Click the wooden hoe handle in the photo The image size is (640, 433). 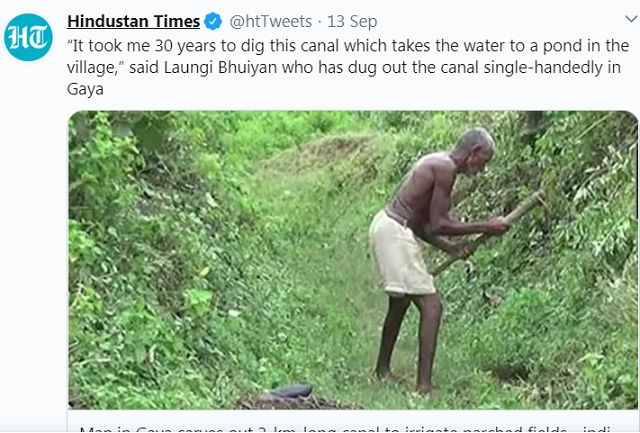491,233
